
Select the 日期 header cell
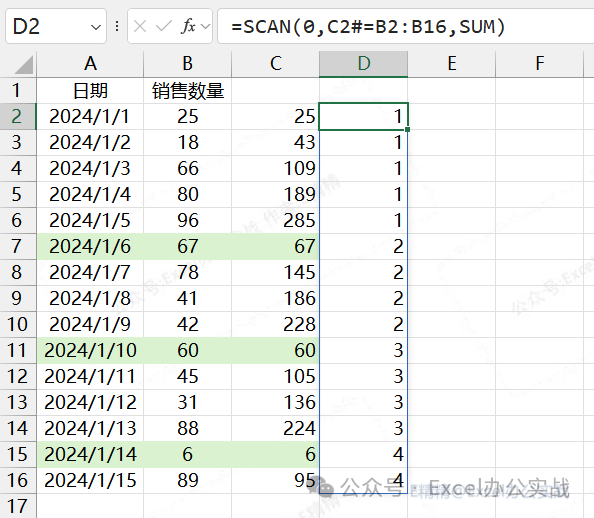coord(90,91)
